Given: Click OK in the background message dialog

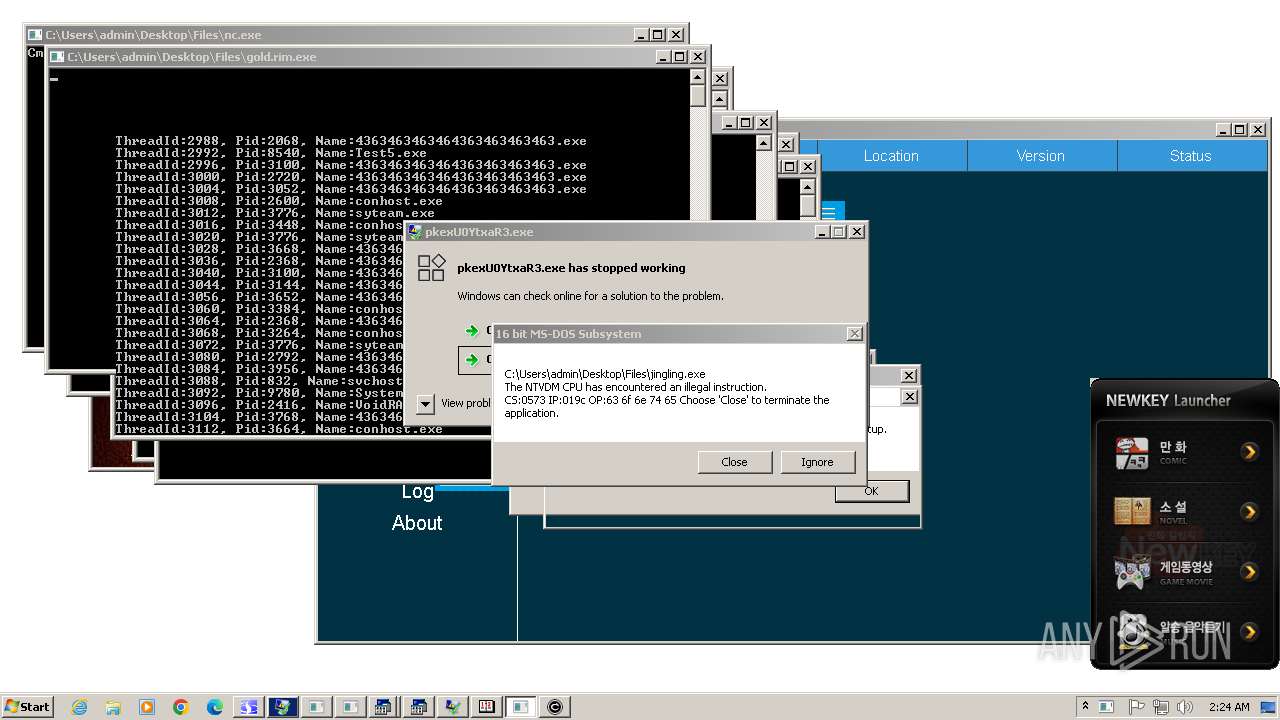Looking at the screenshot, I should click(x=871, y=491).
